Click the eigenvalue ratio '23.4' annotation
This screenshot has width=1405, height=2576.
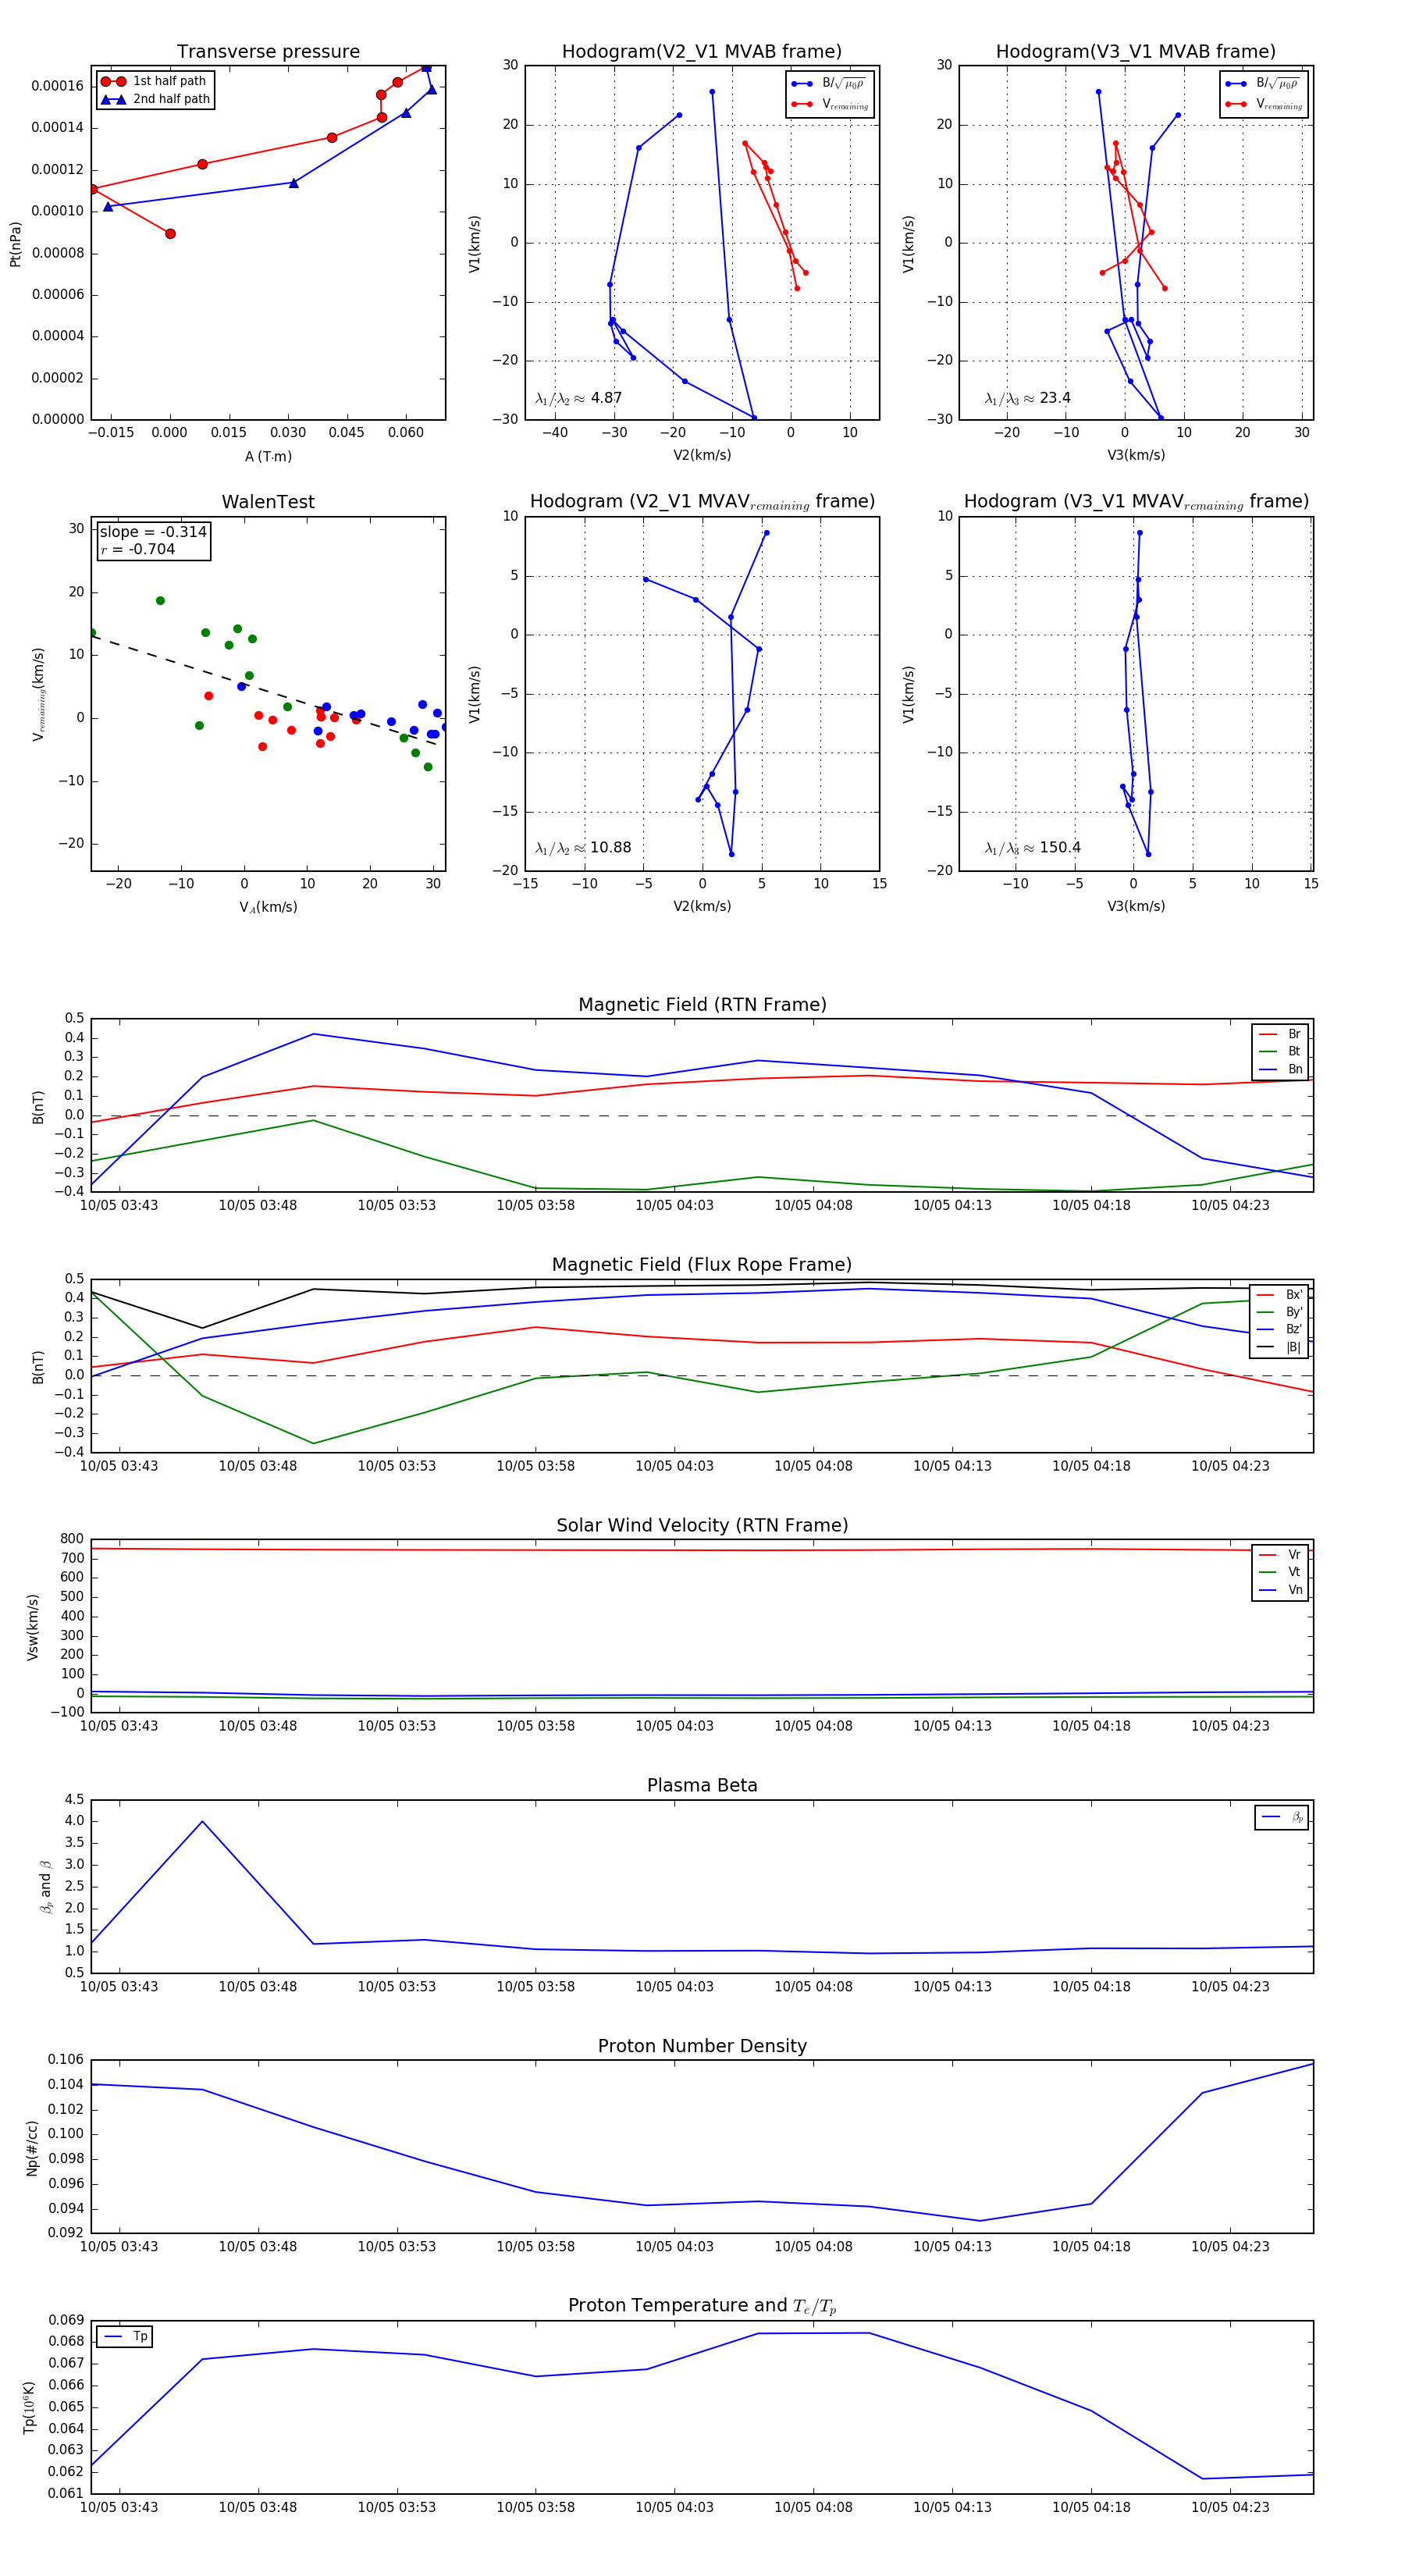1027,398
